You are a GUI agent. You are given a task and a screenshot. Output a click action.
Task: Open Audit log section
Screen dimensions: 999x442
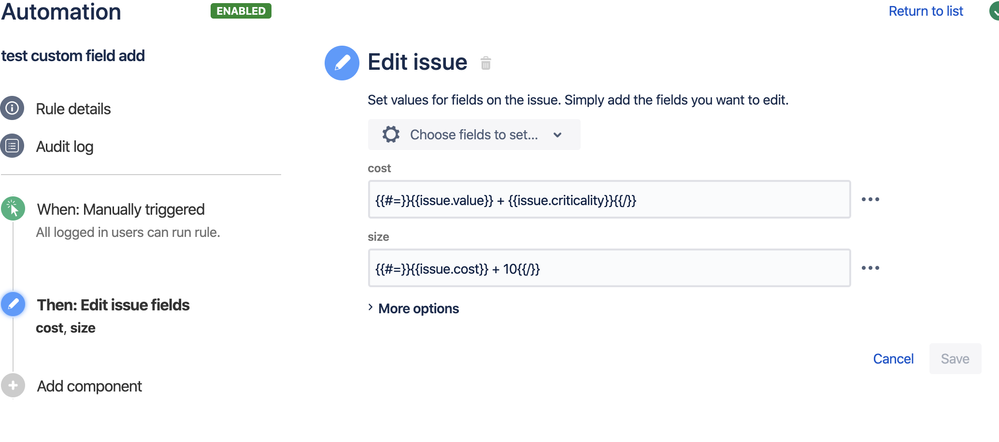coord(65,146)
